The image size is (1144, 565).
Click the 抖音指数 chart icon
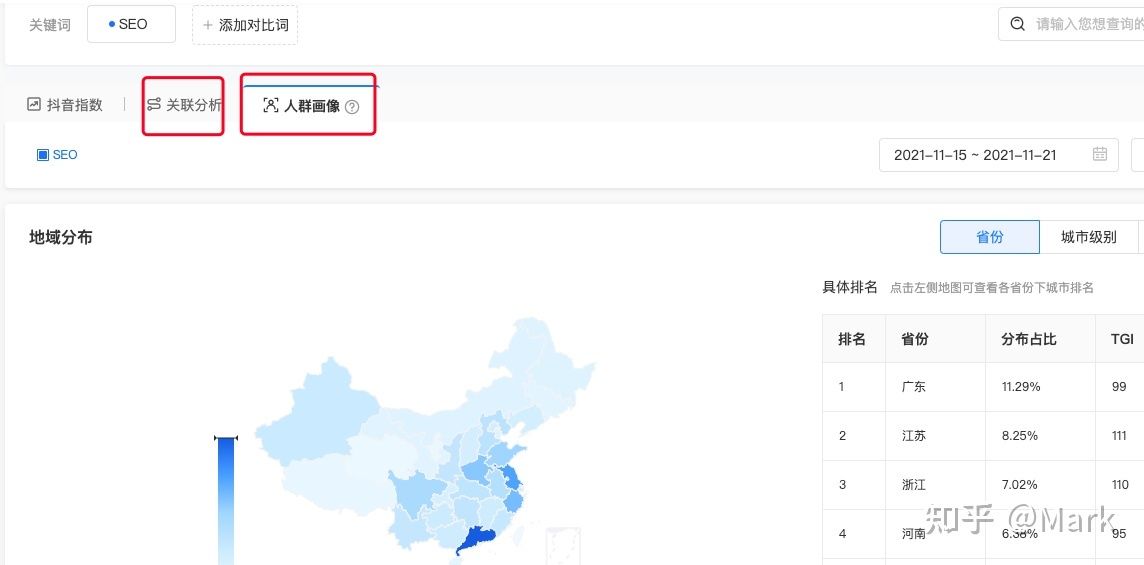pos(34,104)
